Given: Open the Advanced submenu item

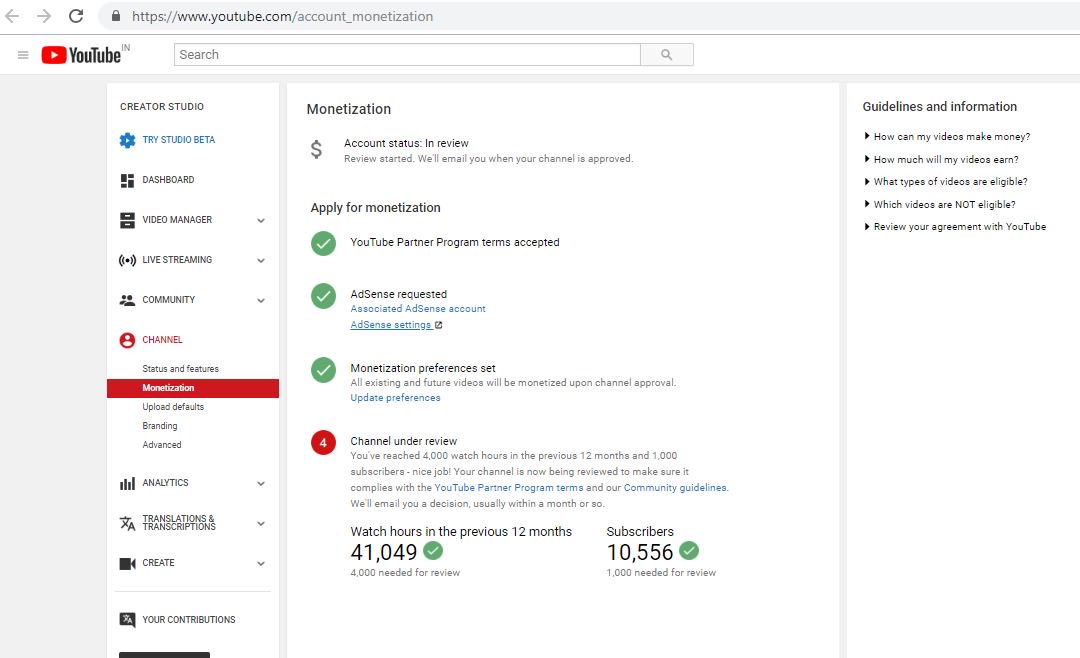Looking at the screenshot, I should pos(162,444).
